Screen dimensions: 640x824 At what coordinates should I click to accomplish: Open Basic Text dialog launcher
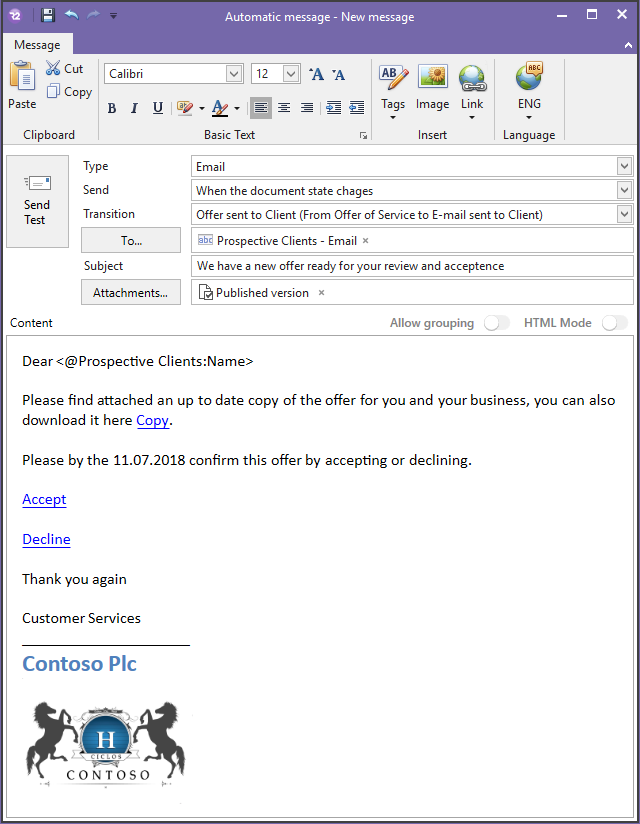[363, 136]
